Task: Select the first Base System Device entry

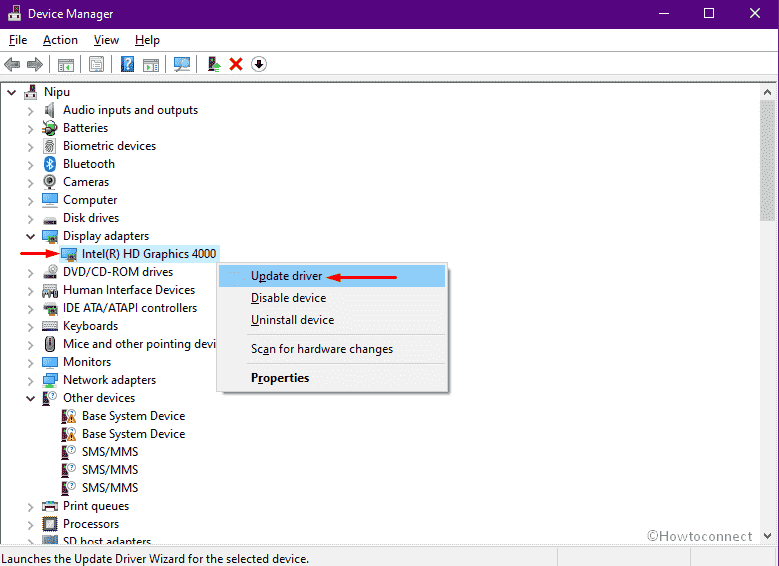Action: tap(133, 416)
